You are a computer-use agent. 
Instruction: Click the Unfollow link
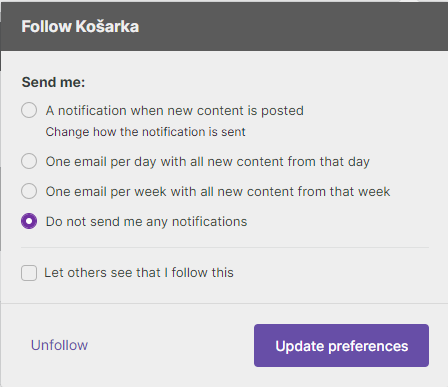coord(59,345)
